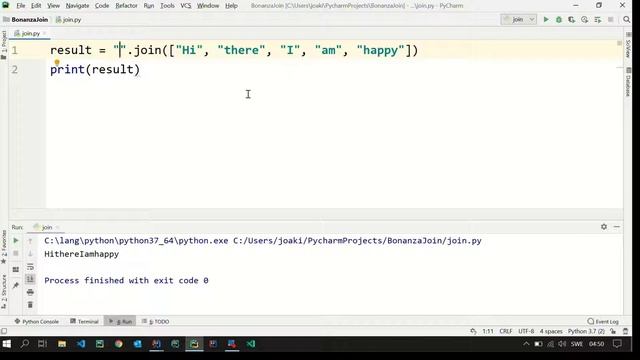Restore layout icon in Run panel
The width and height of the screenshot is (640, 360).
pyautogui.click(x=16, y=270)
